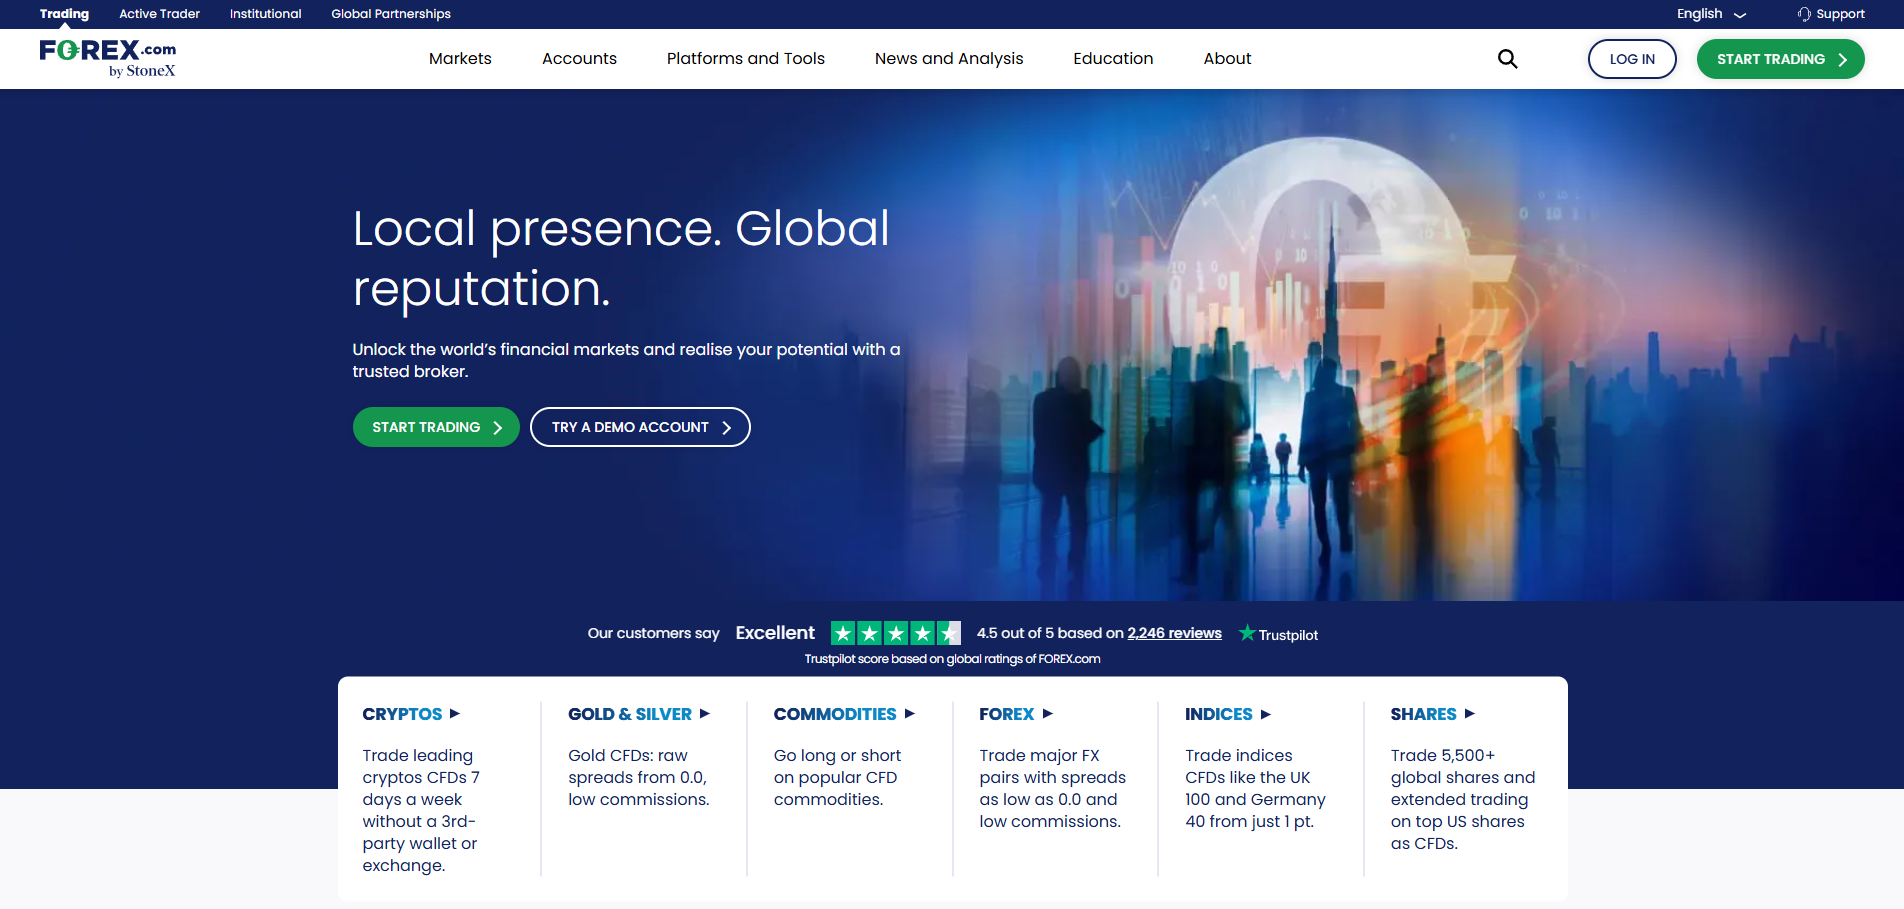
Task: Click the 'Local presence. Global reputation.' headline
Action: (621, 258)
